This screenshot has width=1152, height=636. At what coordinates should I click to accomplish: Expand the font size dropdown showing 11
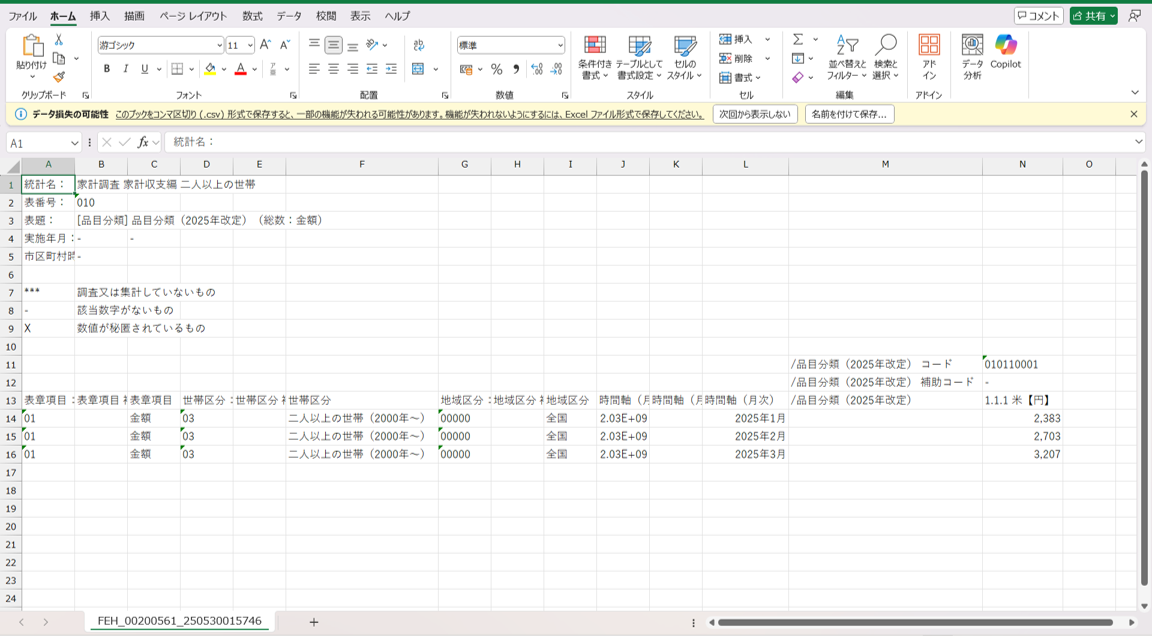250,46
